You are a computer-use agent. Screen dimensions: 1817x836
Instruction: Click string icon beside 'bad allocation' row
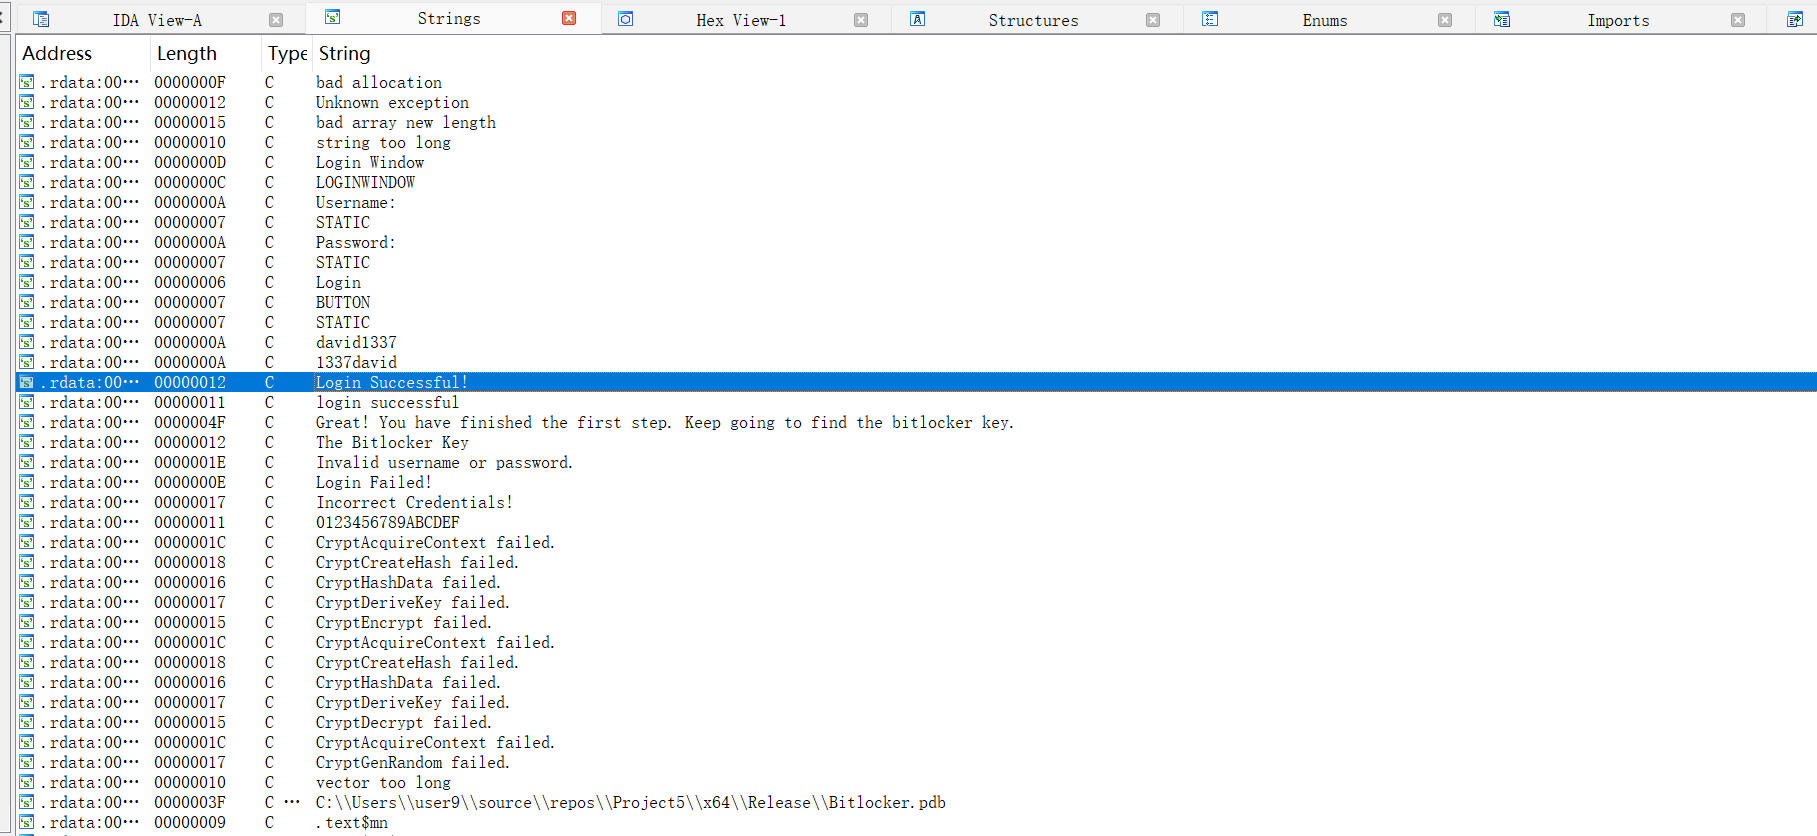27,83
